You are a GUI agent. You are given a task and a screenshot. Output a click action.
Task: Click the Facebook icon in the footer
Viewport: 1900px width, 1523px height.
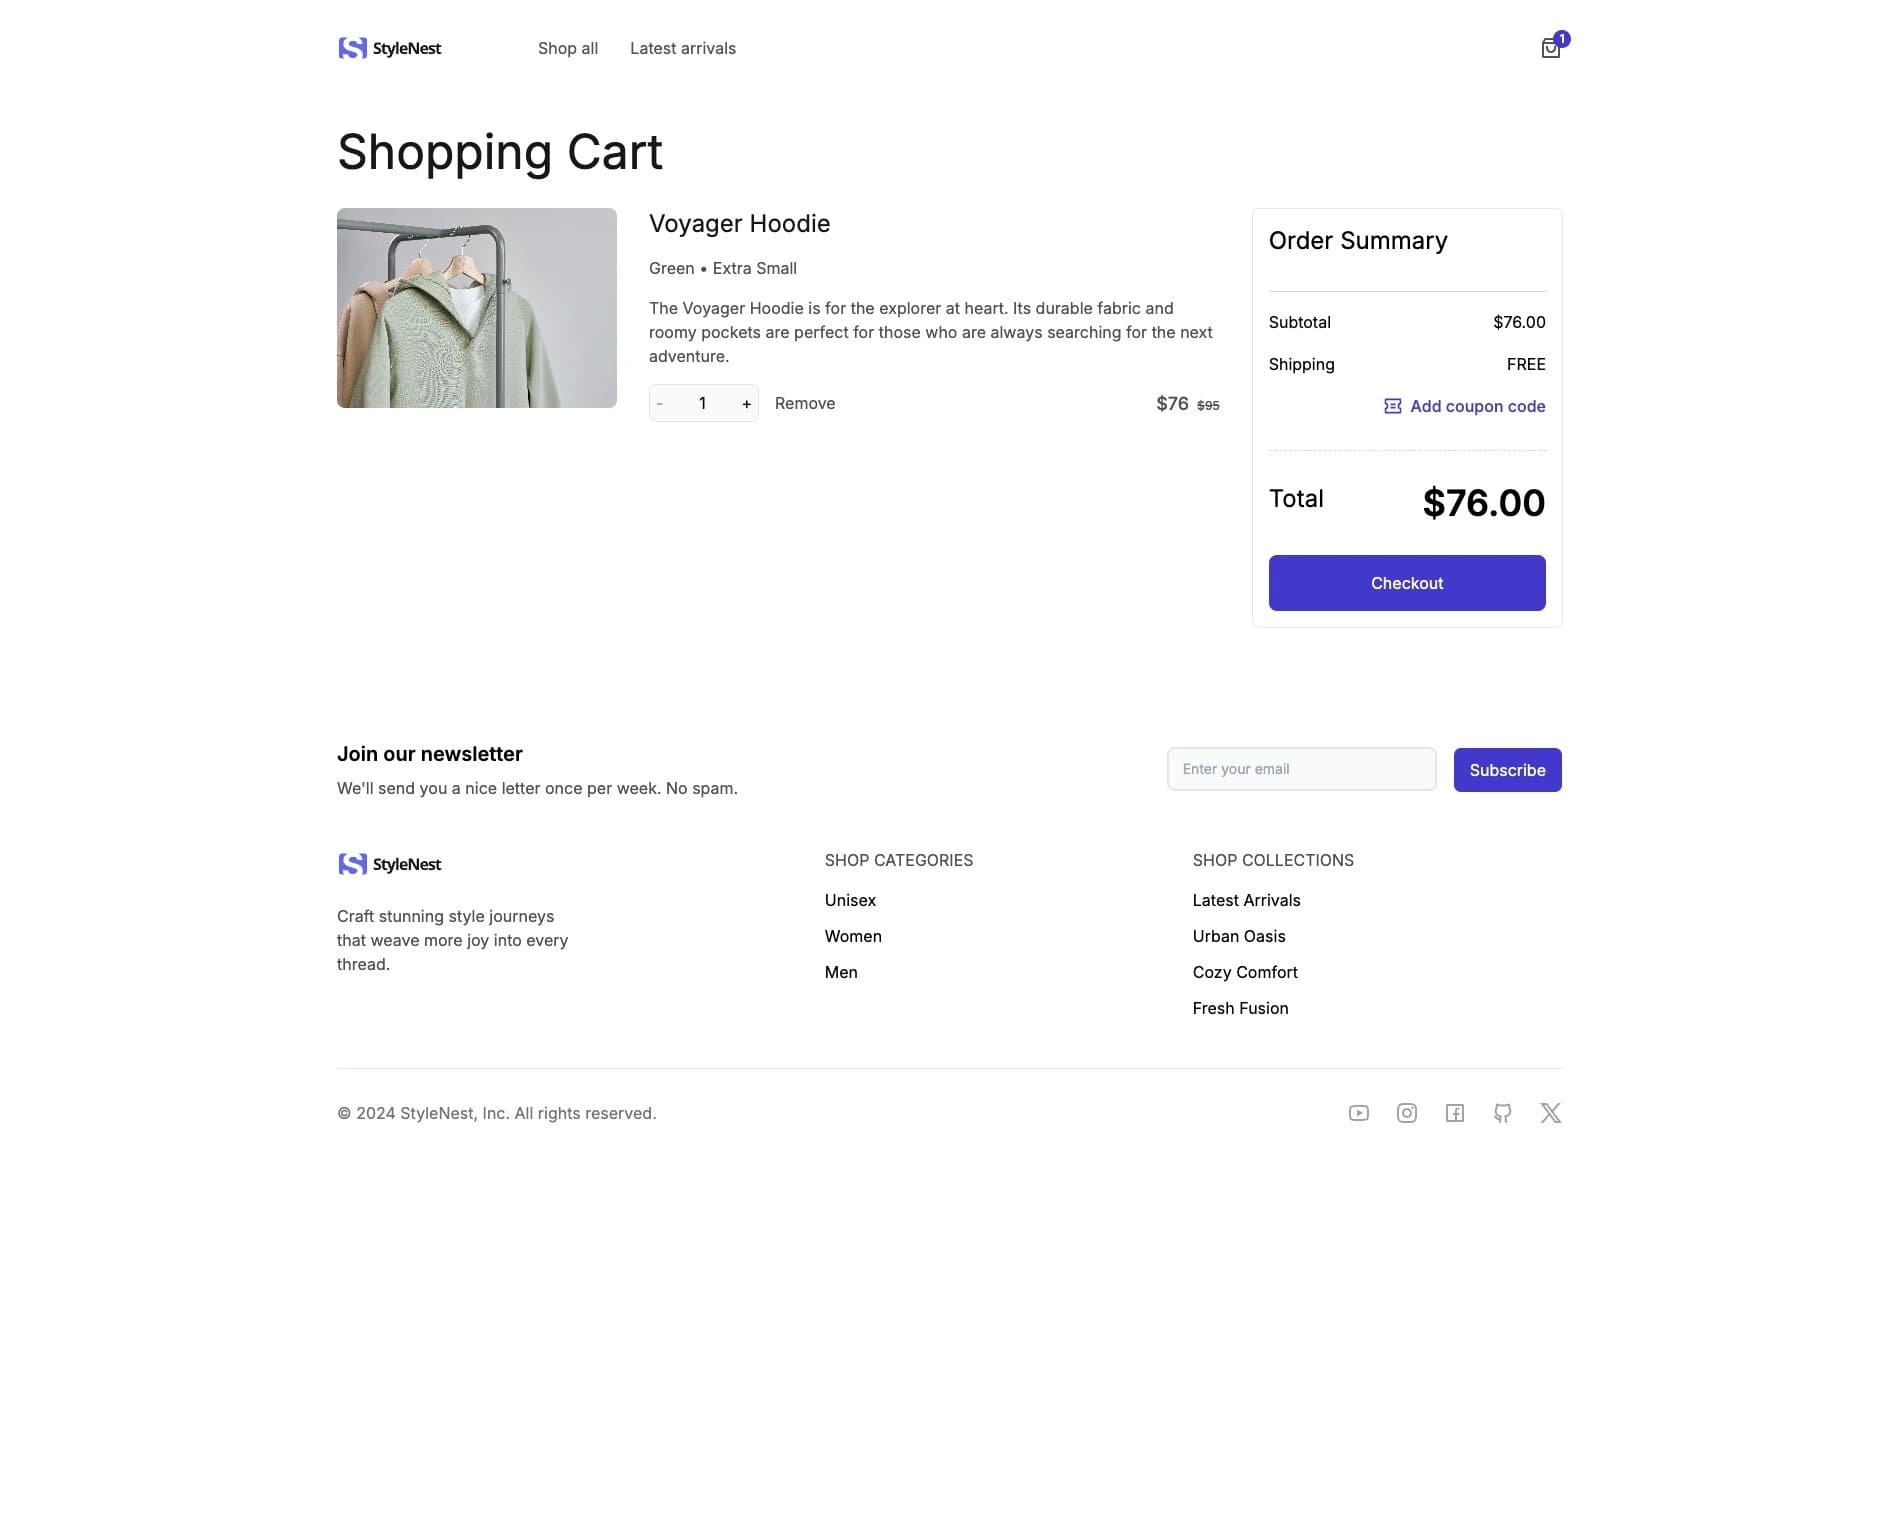click(1456, 1112)
